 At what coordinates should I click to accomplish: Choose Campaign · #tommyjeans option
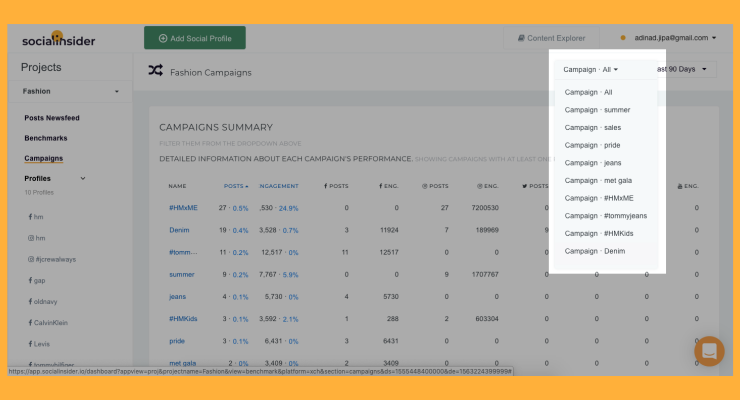pyautogui.click(x=605, y=216)
